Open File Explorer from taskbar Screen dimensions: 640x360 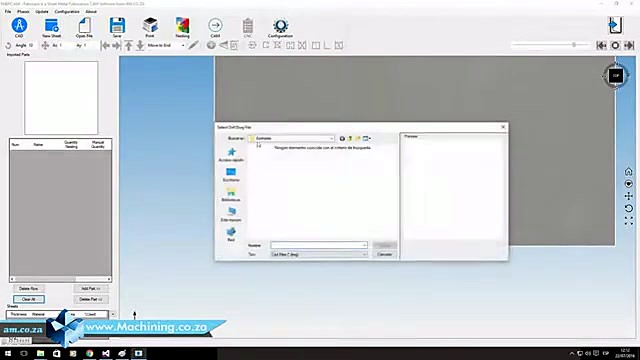[x=40, y=353]
